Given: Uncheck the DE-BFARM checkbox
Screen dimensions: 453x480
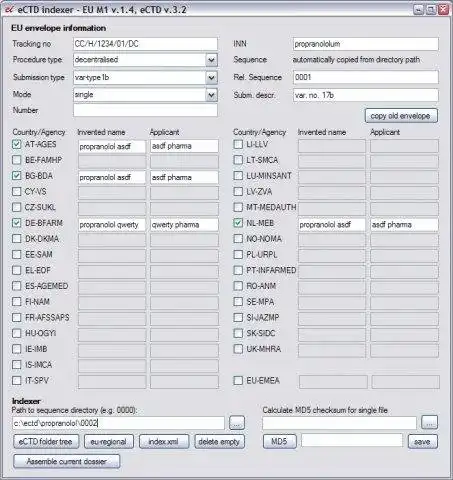Looking at the screenshot, I should (x=17, y=223).
